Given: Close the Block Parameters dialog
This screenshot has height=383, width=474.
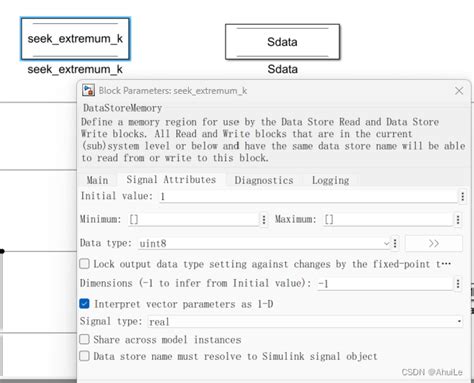Looking at the screenshot, I should [459, 91].
